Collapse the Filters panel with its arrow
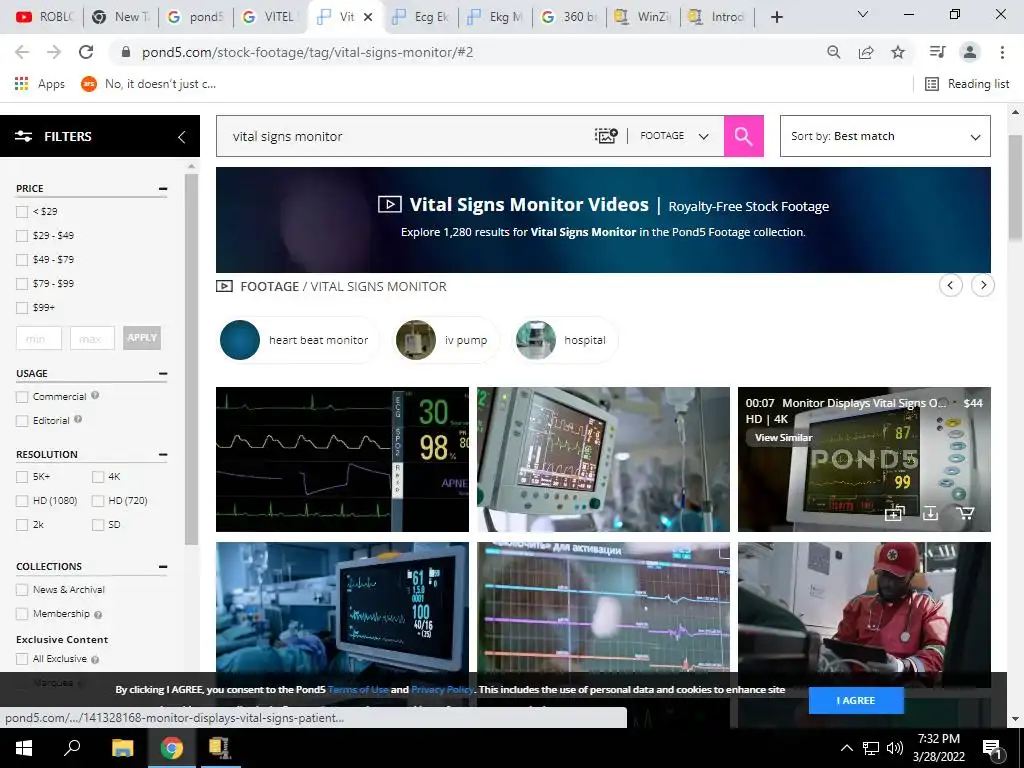This screenshot has height=768, width=1024. pos(182,136)
